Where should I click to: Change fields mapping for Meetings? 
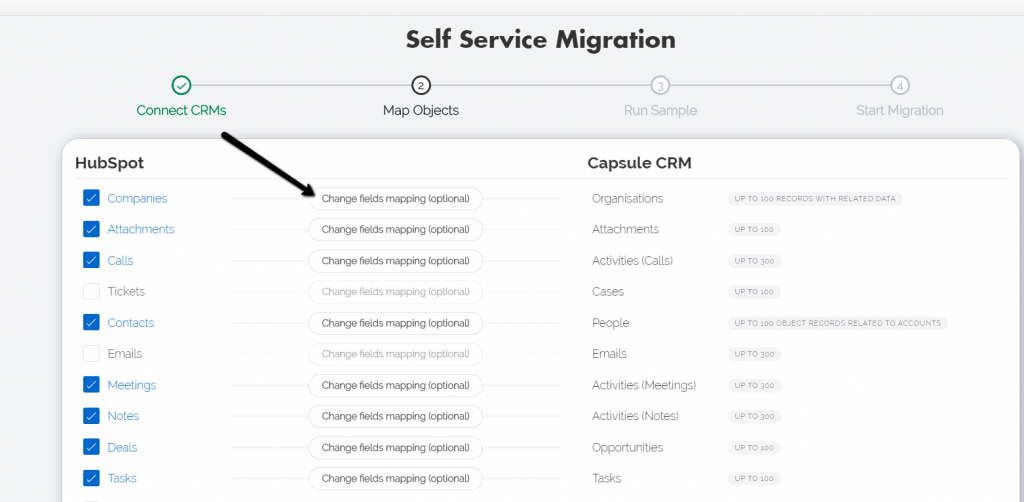(395, 386)
